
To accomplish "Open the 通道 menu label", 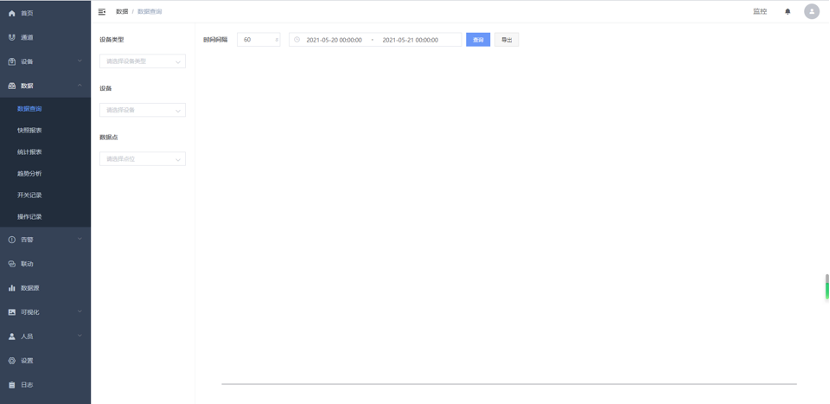I will tap(27, 38).
